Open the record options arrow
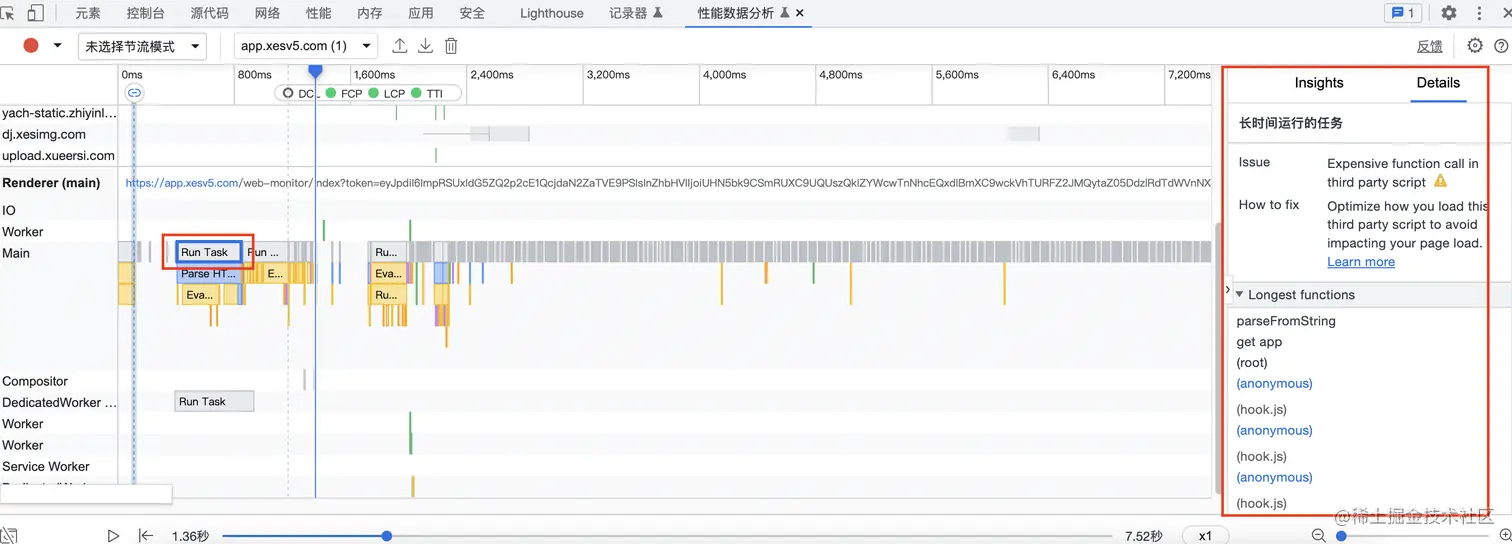This screenshot has width=1512, height=544. pos(57,46)
